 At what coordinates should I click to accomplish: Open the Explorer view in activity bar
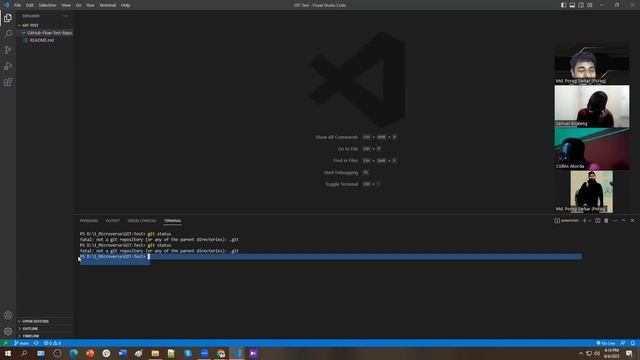tap(8, 18)
